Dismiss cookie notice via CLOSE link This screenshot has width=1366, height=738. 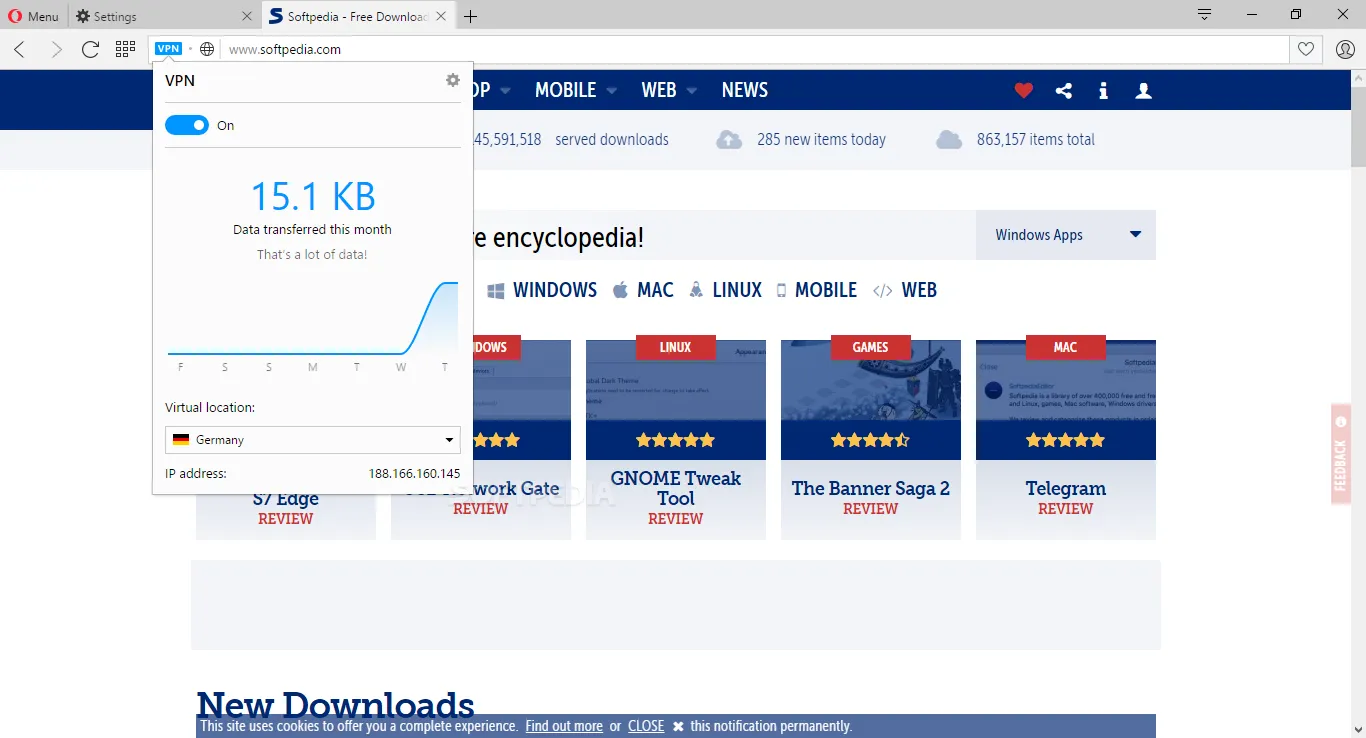pos(645,726)
